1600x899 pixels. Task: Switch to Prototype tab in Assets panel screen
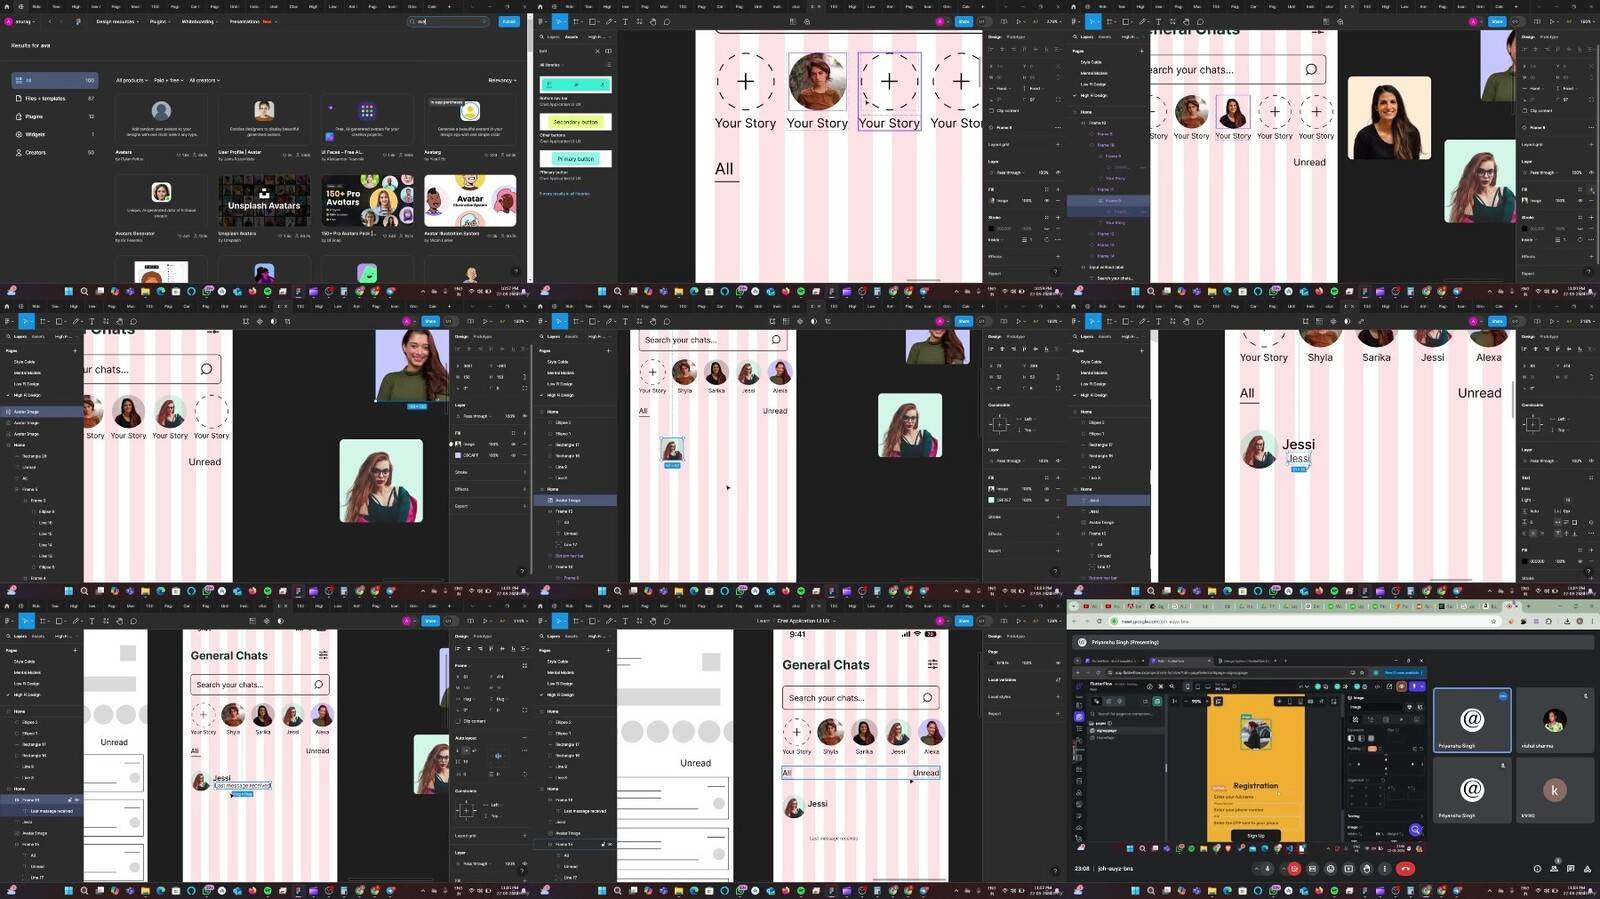pyautogui.click(x=1016, y=37)
